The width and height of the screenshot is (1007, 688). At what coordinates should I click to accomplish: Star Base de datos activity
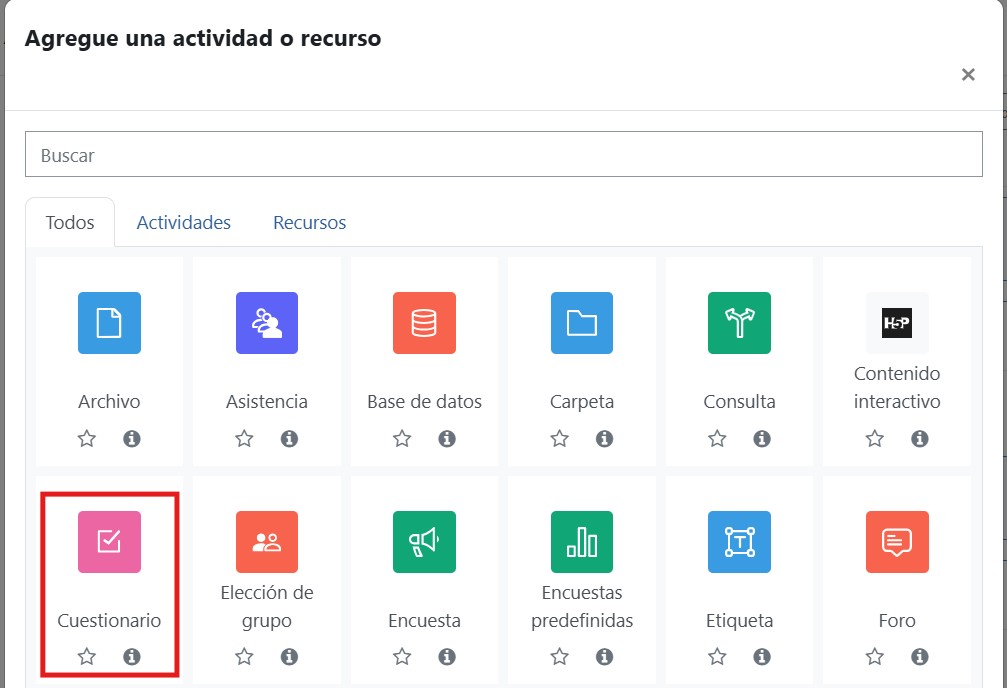pyautogui.click(x=402, y=439)
